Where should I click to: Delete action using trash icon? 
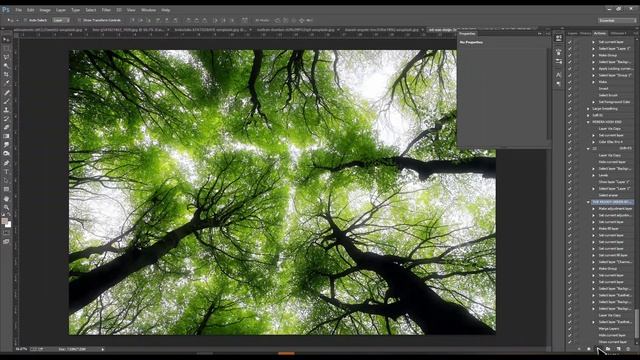[628, 349]
